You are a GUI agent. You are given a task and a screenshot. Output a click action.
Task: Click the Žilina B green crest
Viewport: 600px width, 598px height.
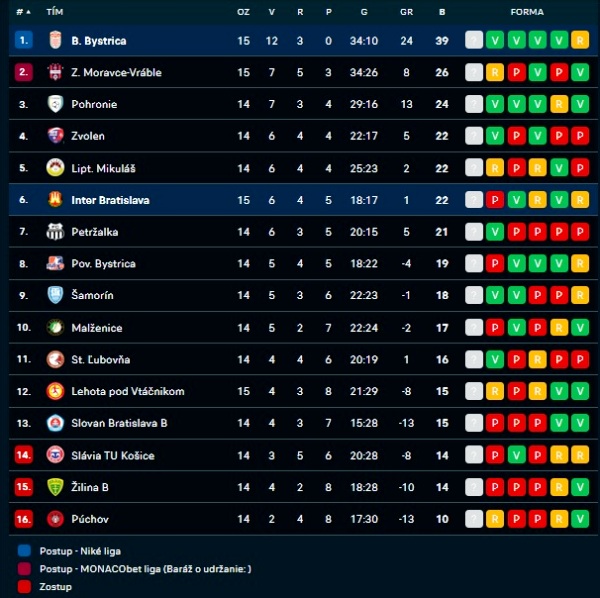(x=55, y=487)
